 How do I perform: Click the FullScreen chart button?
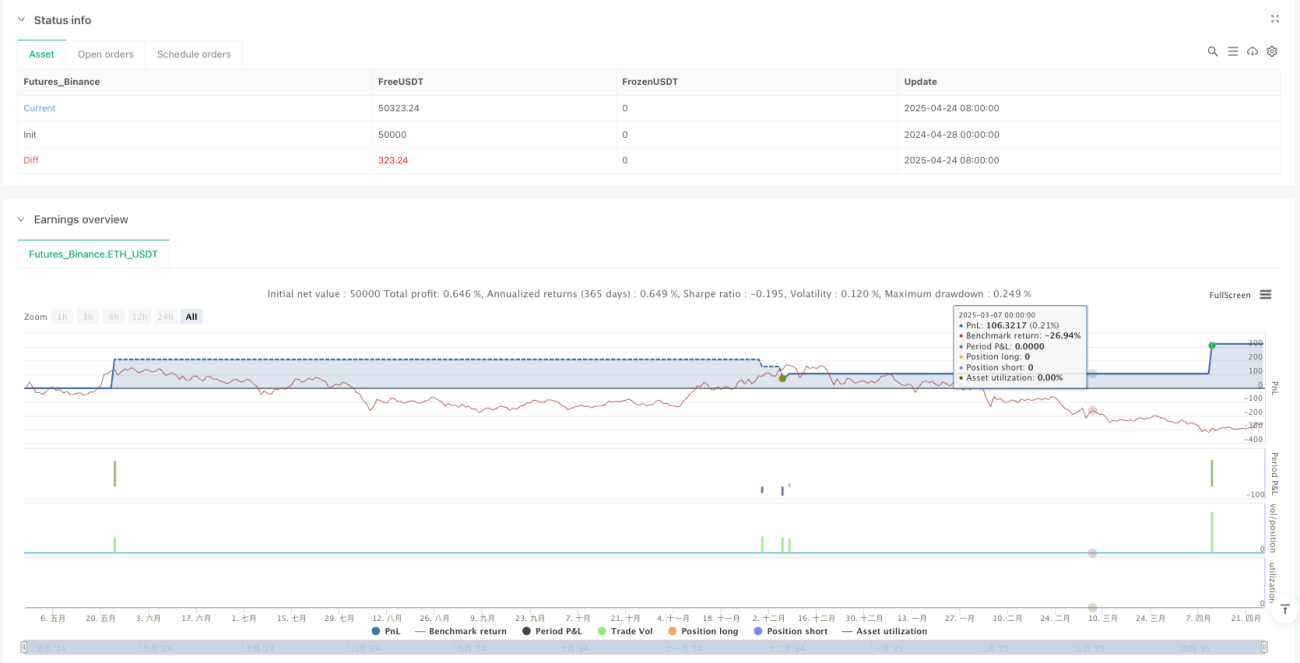(x=1230, y=295)
